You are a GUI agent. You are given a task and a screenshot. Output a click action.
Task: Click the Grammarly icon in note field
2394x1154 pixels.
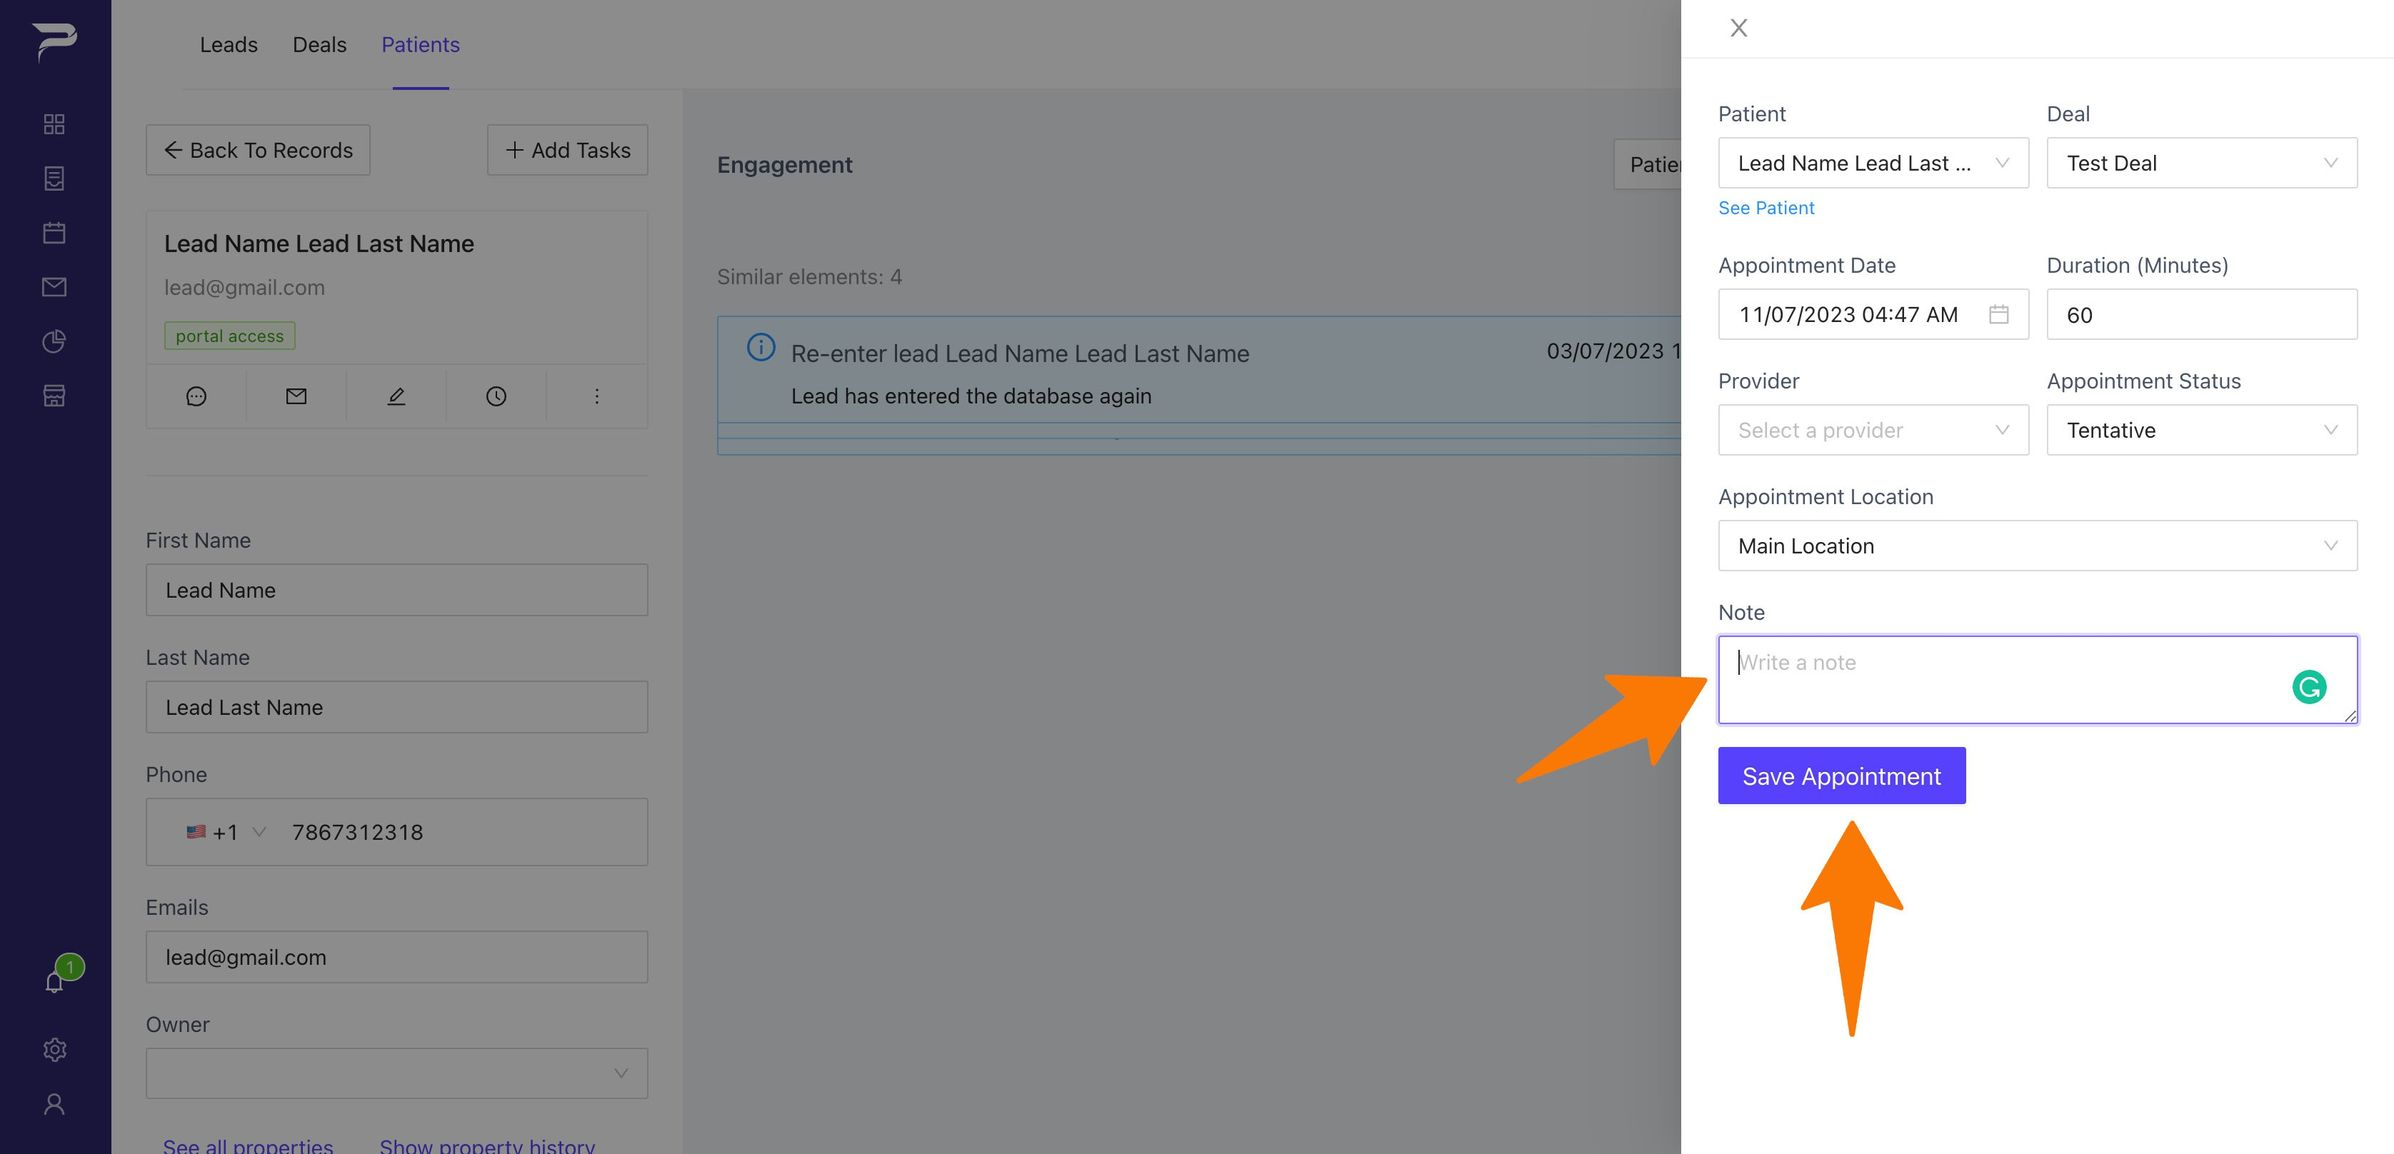[2309, 687]
